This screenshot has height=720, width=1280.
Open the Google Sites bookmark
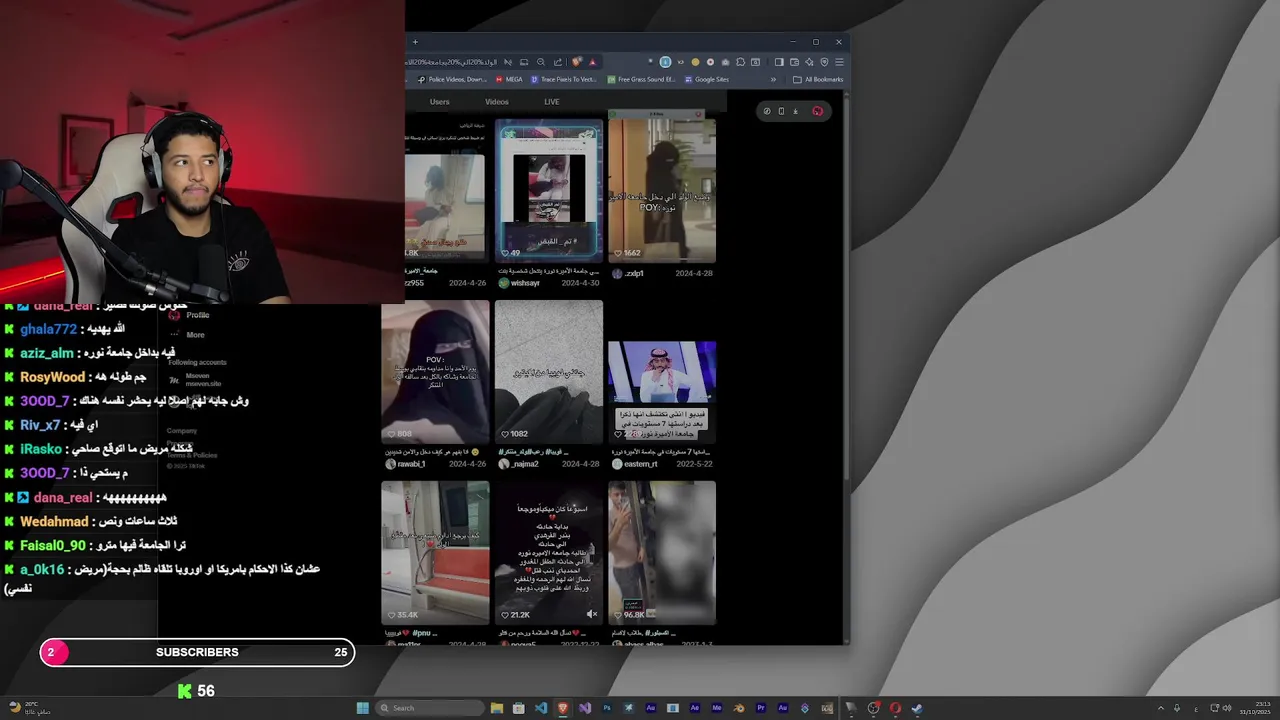click(706, 79)
